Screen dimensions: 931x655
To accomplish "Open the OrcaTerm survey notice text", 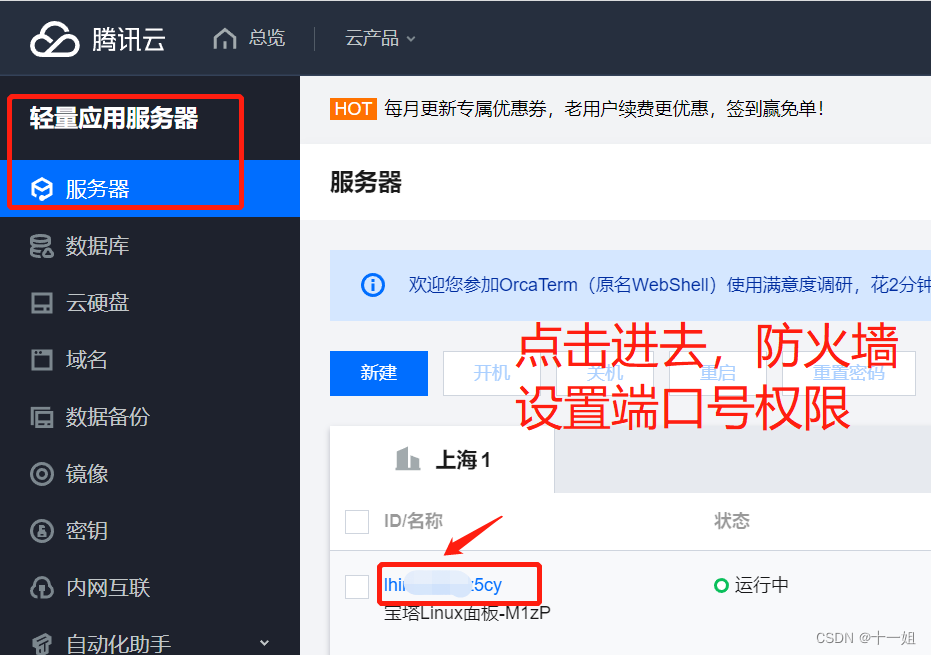I will [x=669, y=285].
